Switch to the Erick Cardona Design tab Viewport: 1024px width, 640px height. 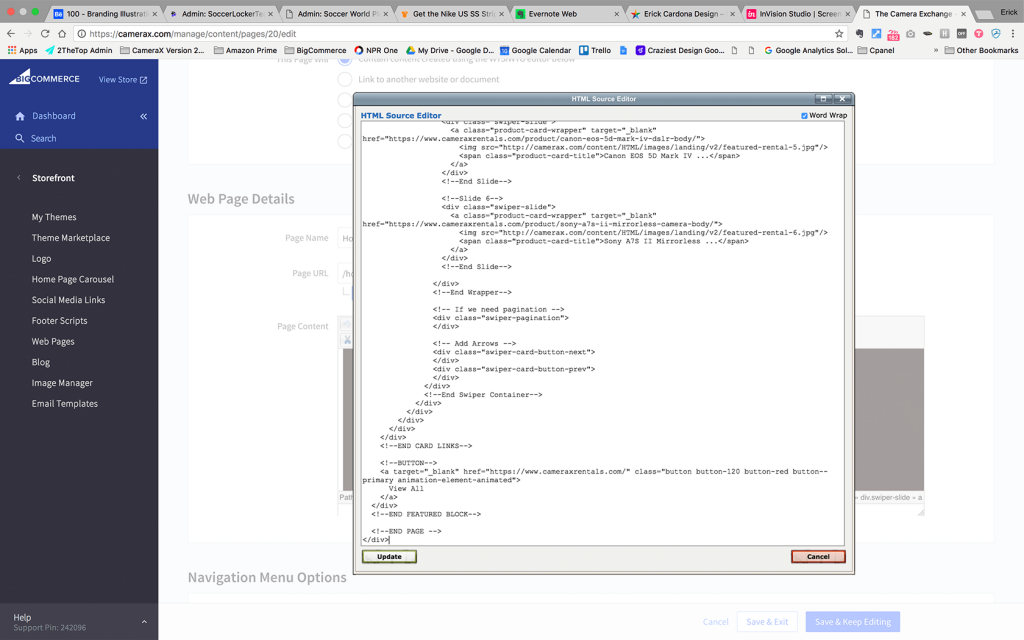point(683,14)
